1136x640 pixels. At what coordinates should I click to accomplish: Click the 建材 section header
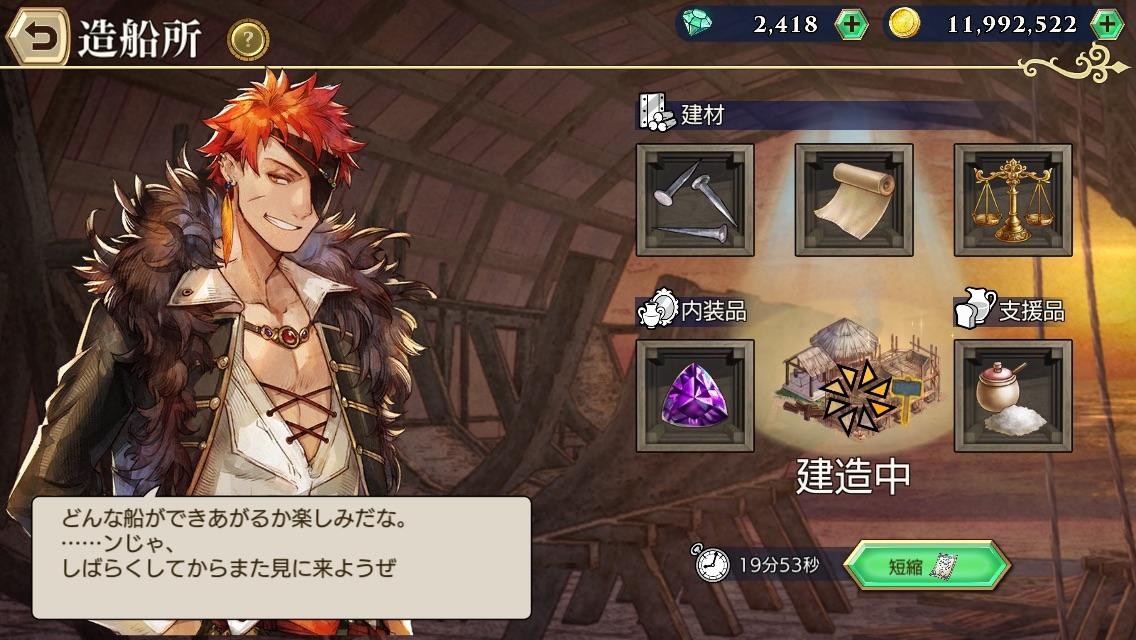pos(701,115)
